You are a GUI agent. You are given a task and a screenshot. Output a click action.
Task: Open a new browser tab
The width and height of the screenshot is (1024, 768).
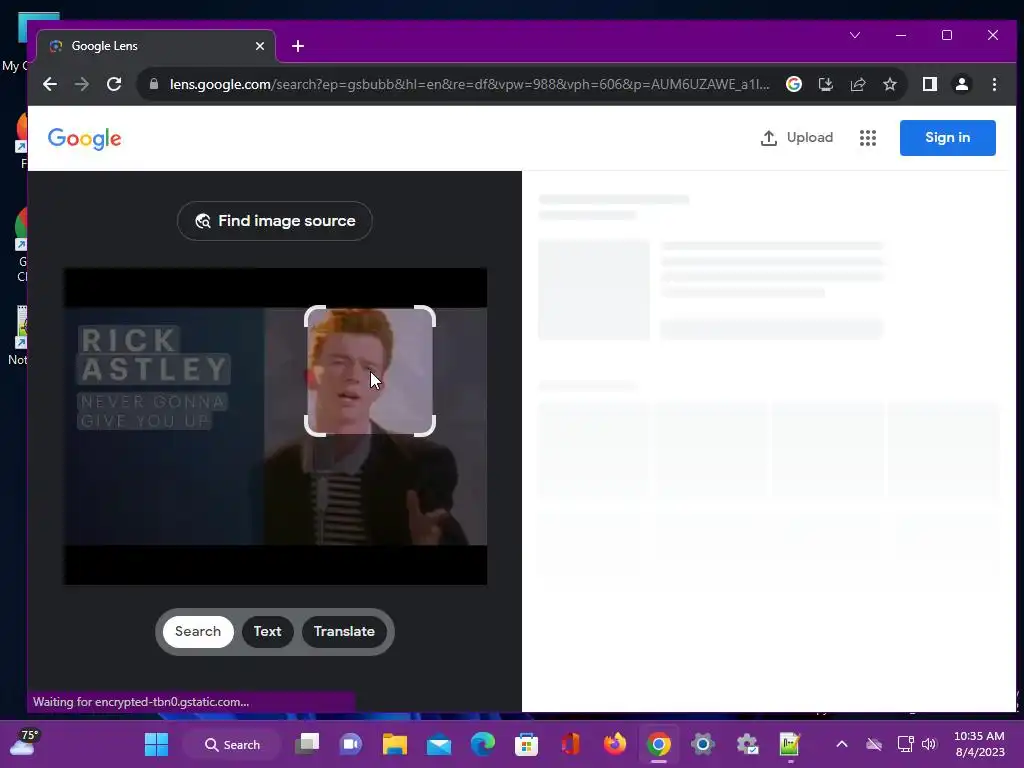(298, 46)
